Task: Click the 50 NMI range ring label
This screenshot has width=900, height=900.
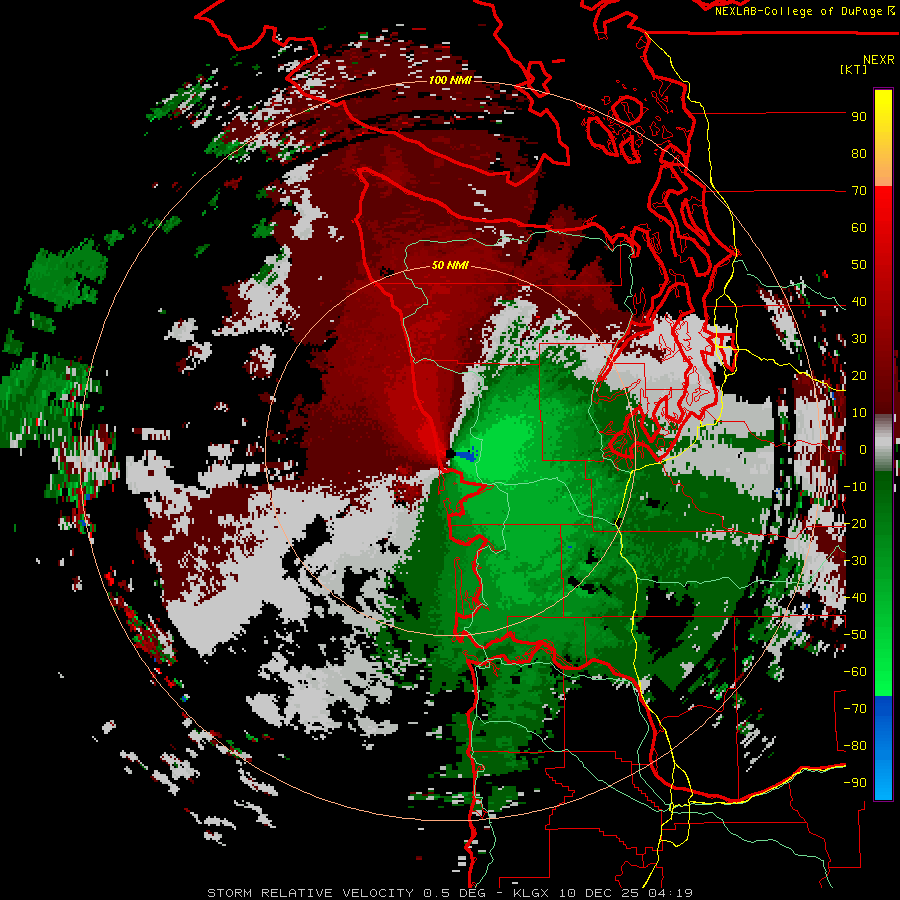Action: [450, 265]
